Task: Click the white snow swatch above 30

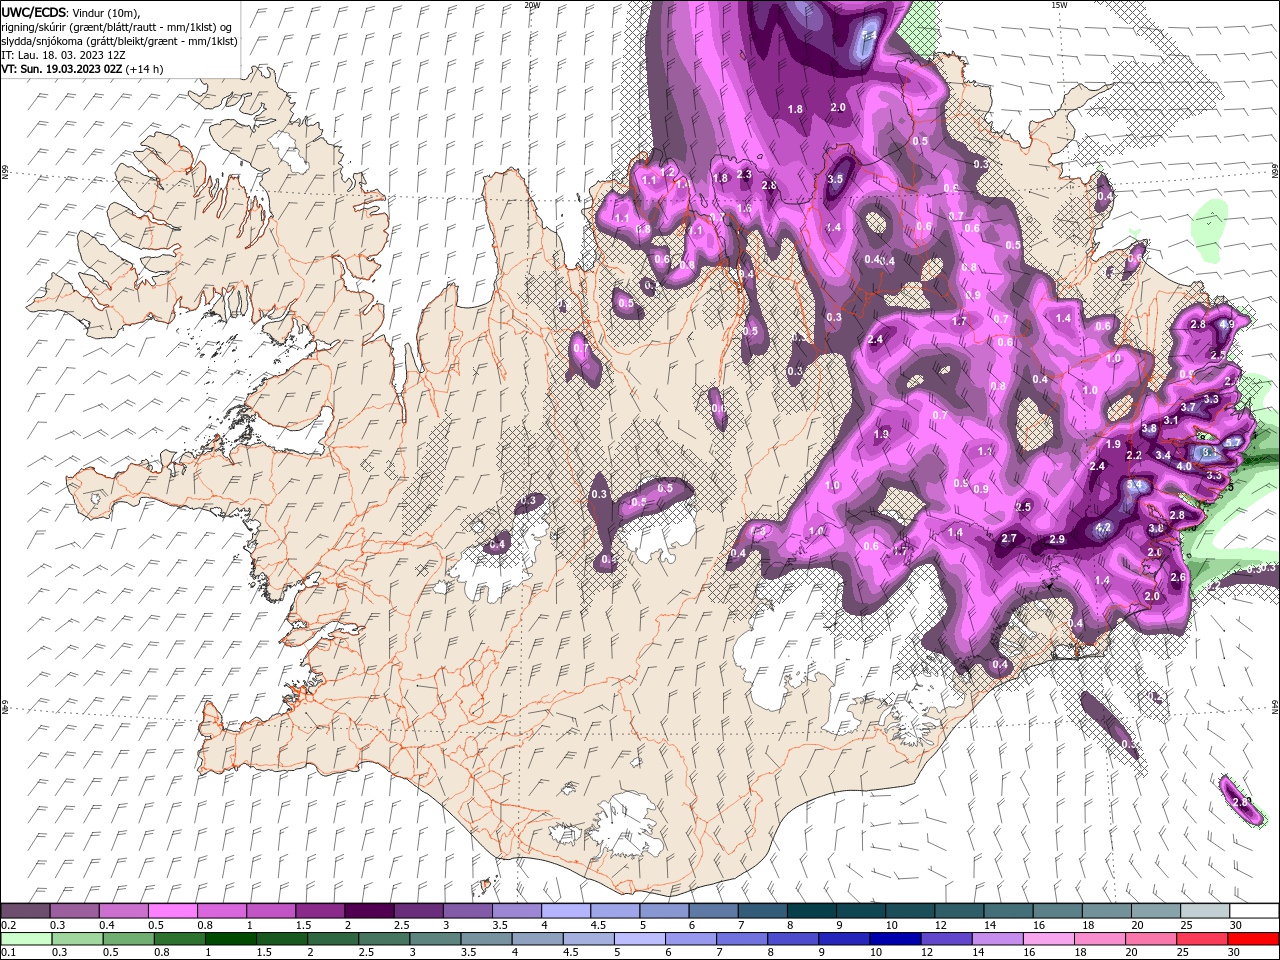Action: coord(1254,911)
